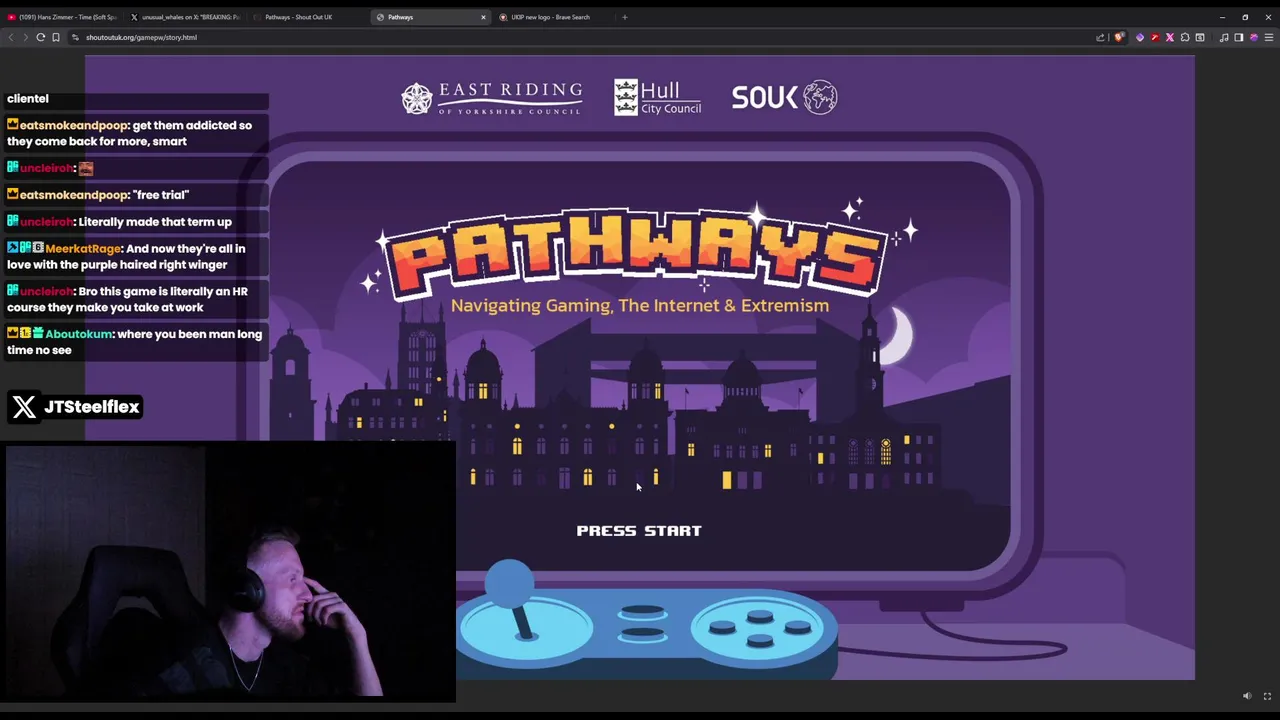Open the extensions puzzle menu
The image size is (1280, 720).
[1185, 37]
